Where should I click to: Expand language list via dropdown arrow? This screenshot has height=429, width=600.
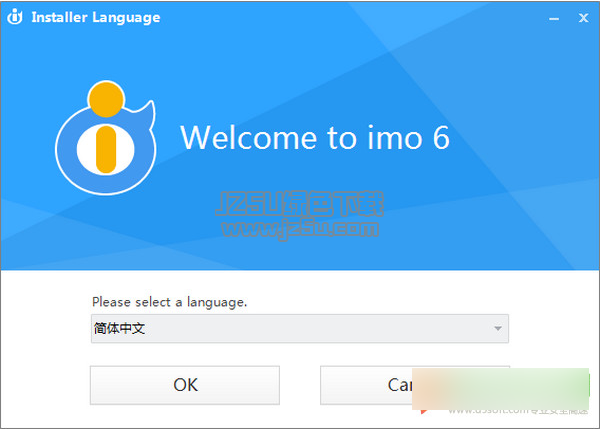tap(497, 328)
